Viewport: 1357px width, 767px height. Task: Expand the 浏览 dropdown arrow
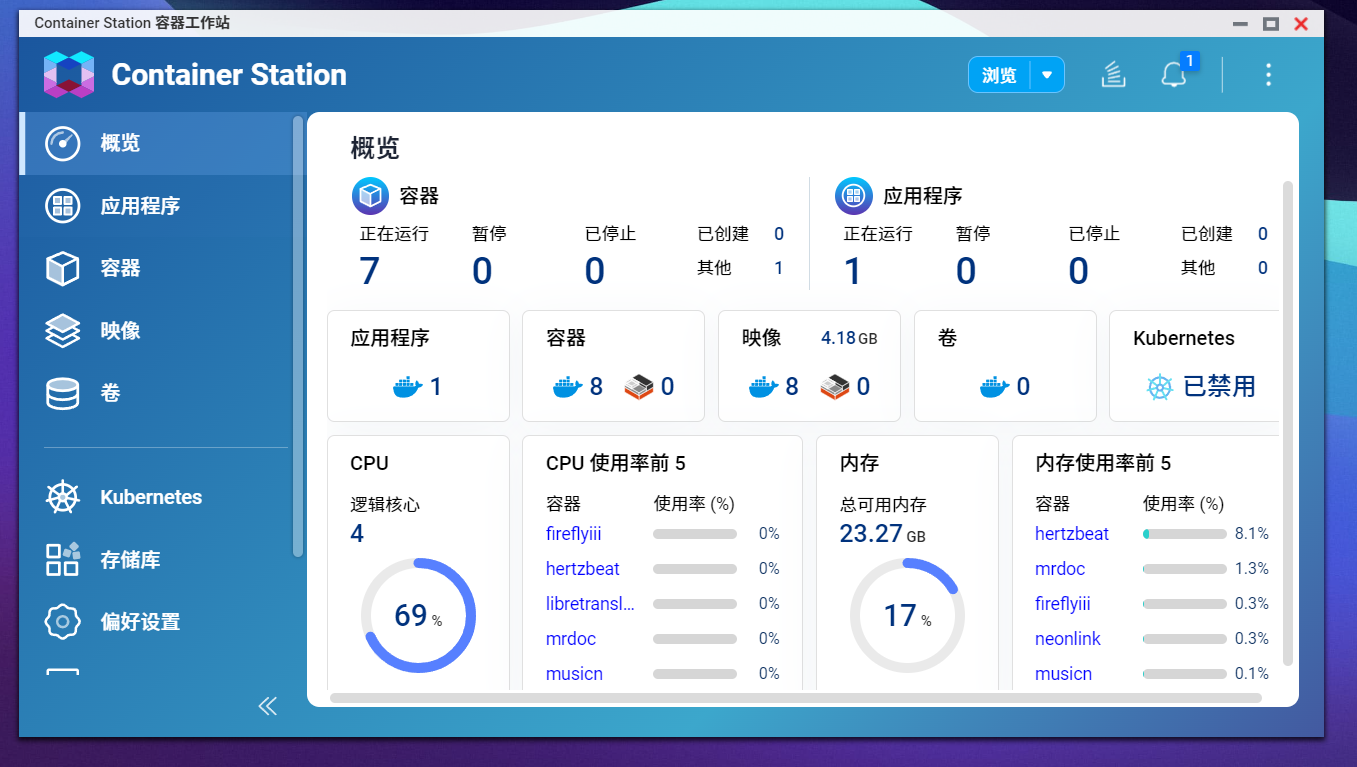[1047, 75]
